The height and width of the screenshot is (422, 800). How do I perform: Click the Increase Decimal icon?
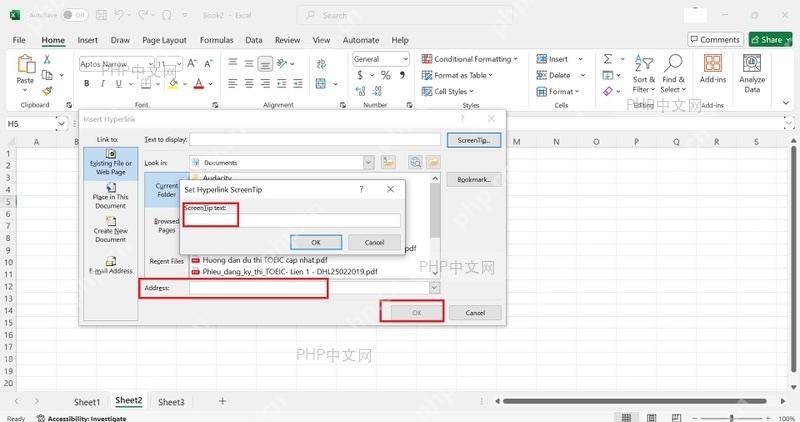pyautogui.click(x=360, y=91)
